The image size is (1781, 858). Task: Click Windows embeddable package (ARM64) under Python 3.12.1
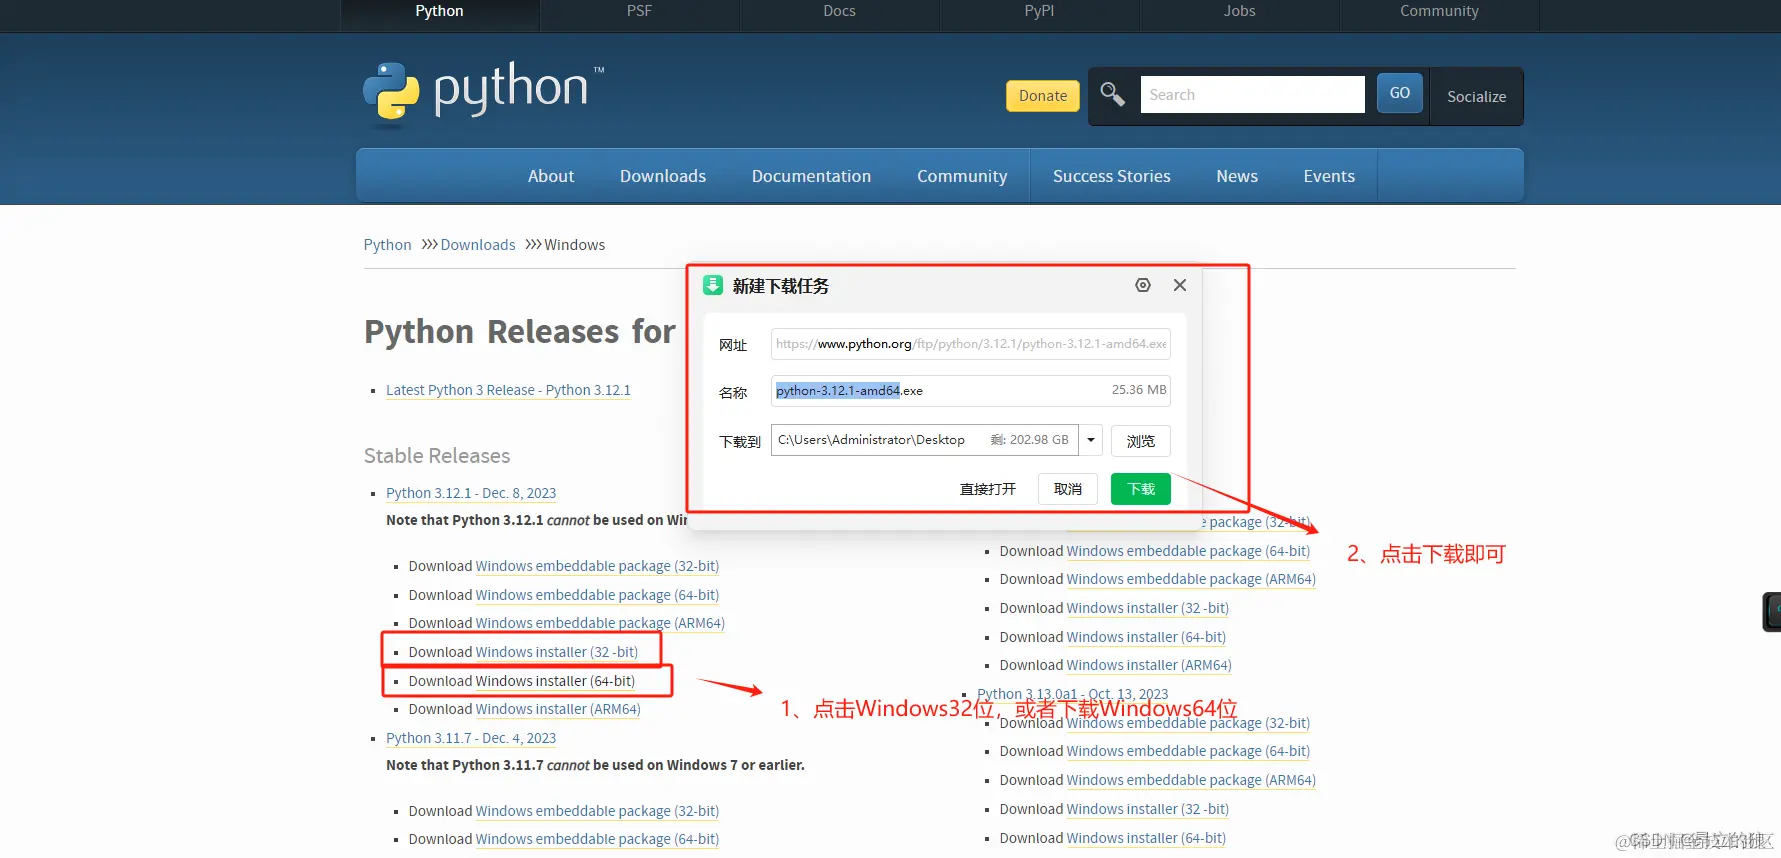click(x=600, y=623)
